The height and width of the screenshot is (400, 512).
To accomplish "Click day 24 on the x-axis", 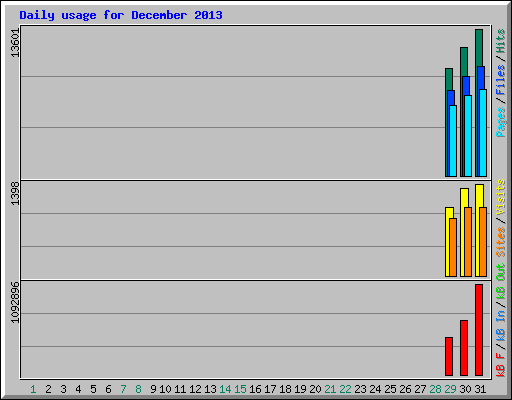I will click(x=375, y=389).
